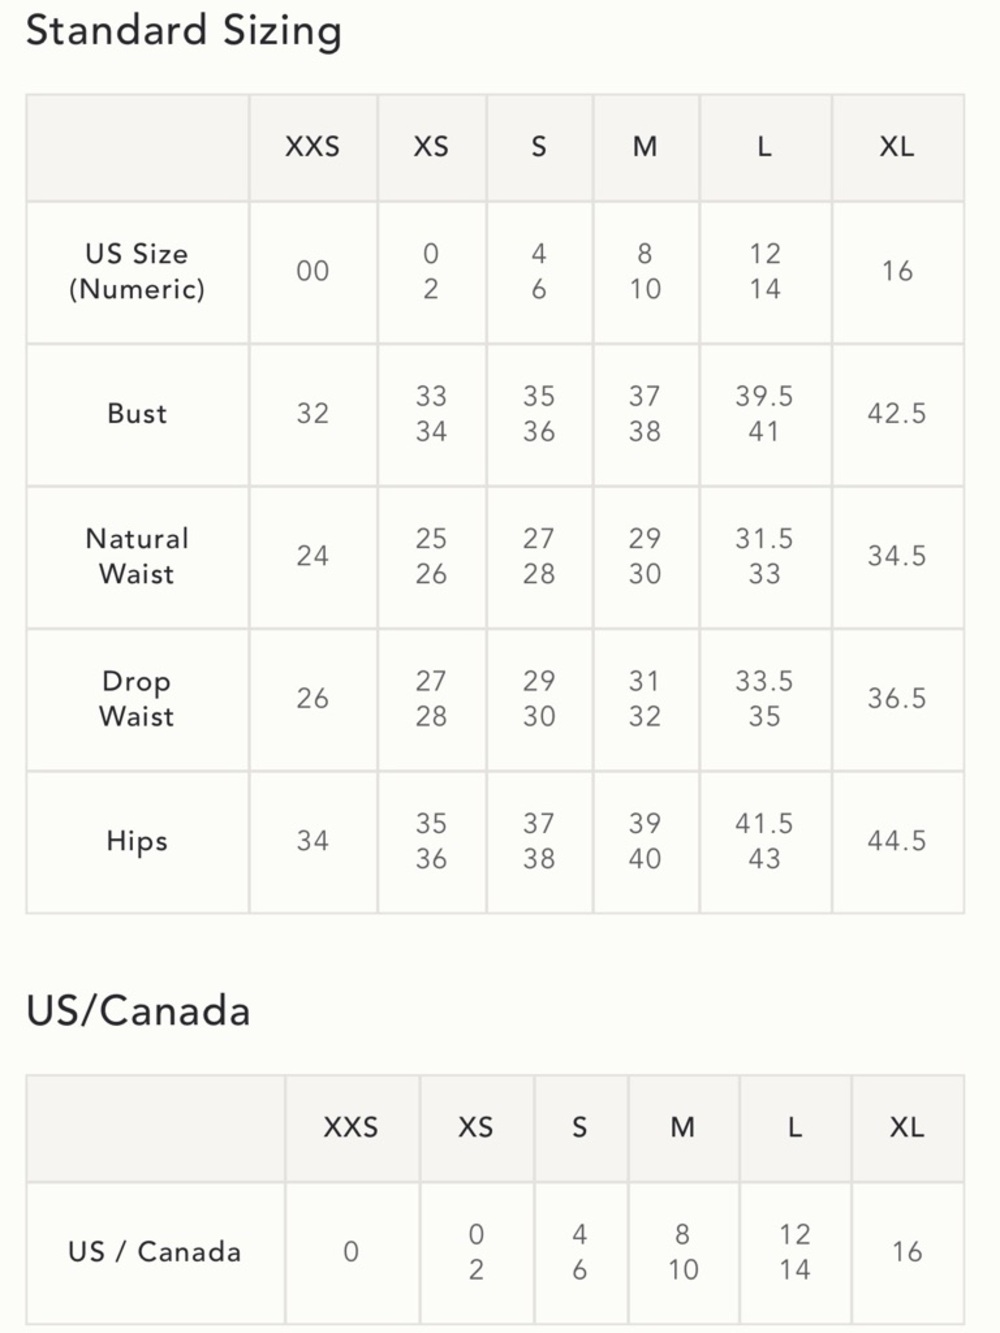Select the XL column header in Standard Sizing
The width and height of the screenshot is (1000, 1333).
897,148
